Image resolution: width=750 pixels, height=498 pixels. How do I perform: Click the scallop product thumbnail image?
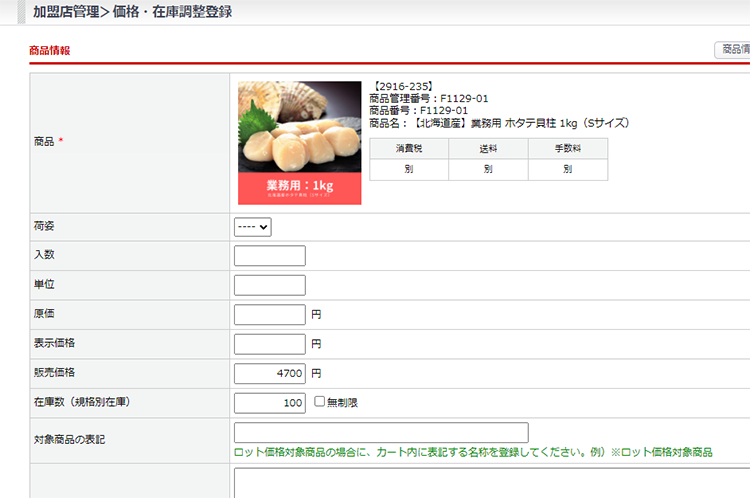(299, 142)
